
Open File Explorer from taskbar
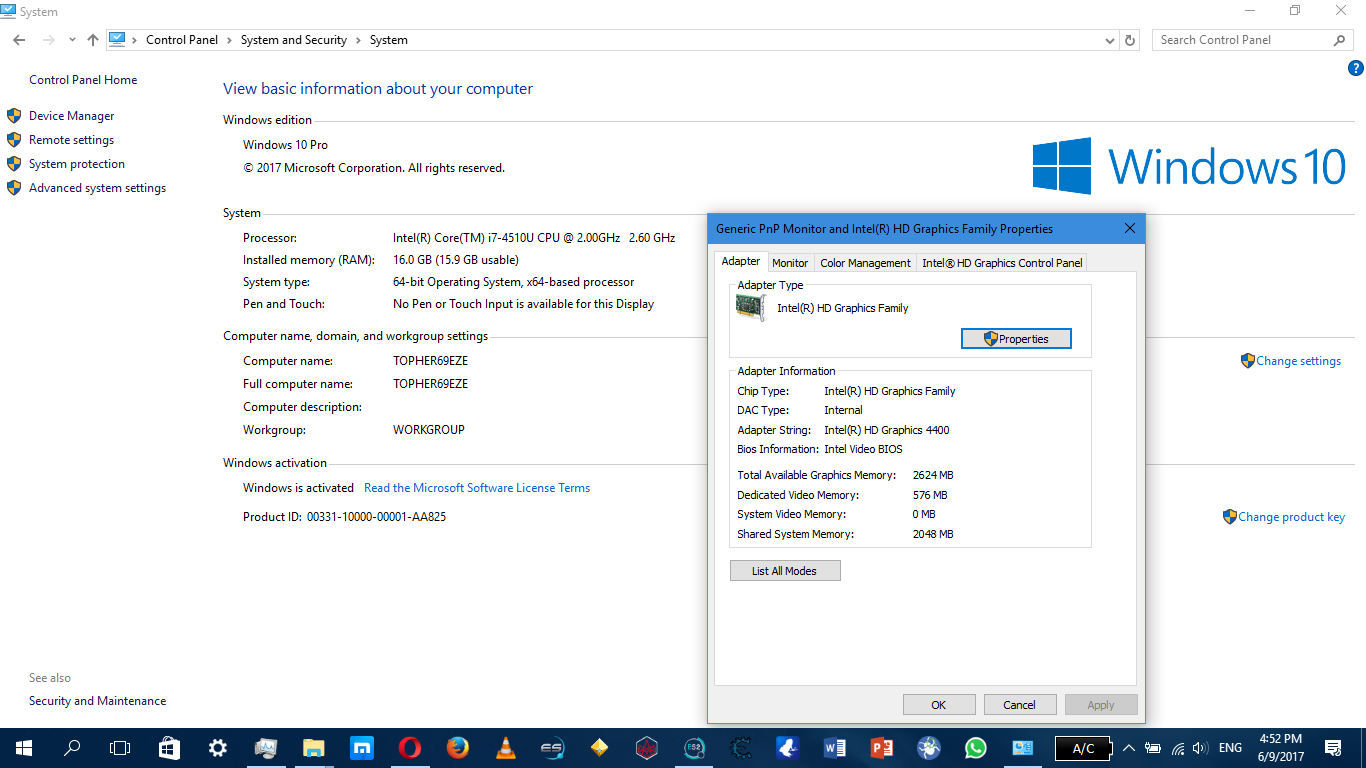(314, 748)
